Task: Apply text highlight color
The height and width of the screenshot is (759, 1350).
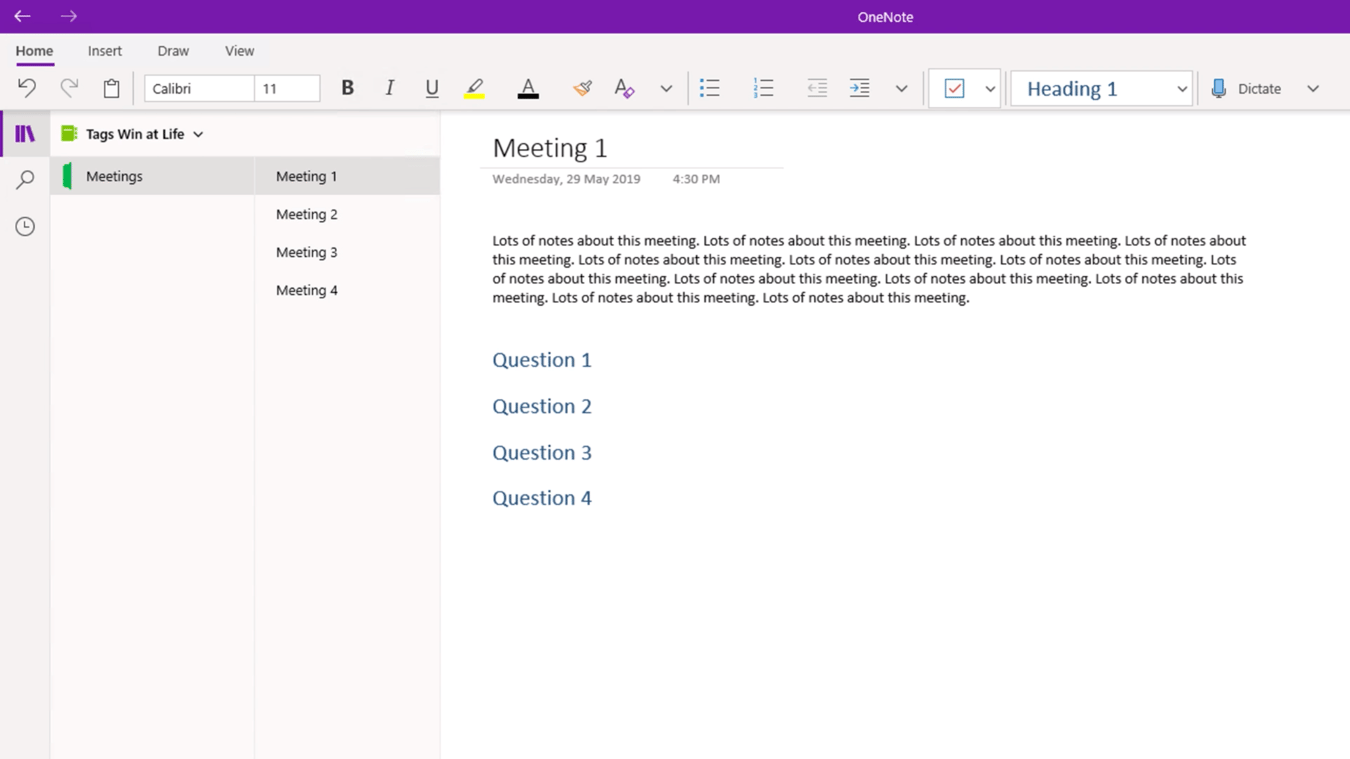Action: (x=474, y=88)
